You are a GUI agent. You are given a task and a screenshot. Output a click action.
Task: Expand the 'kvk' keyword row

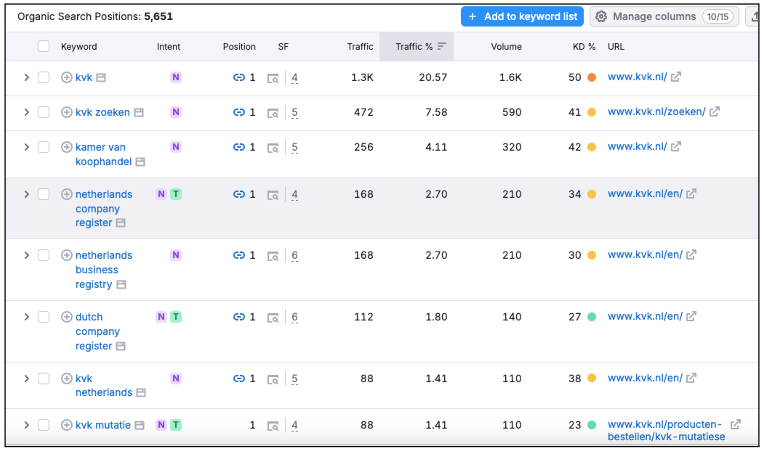(x=26, y=77)
